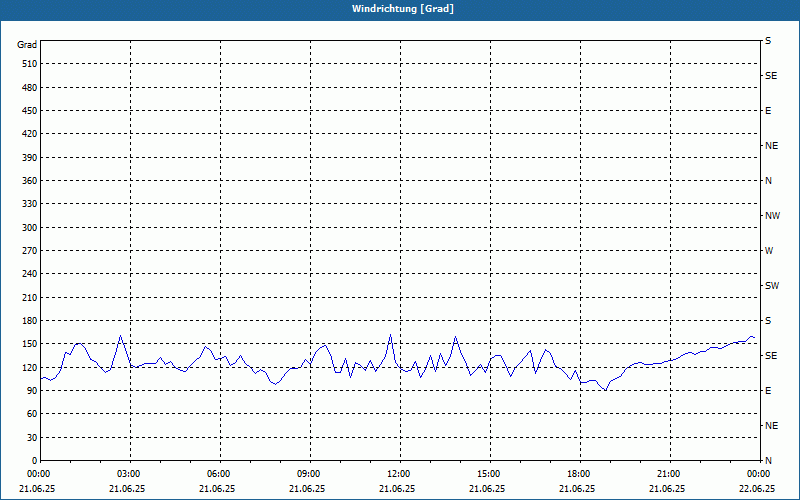Click the S compass label level with 180
Screen dimensions: 800x500
768,321
